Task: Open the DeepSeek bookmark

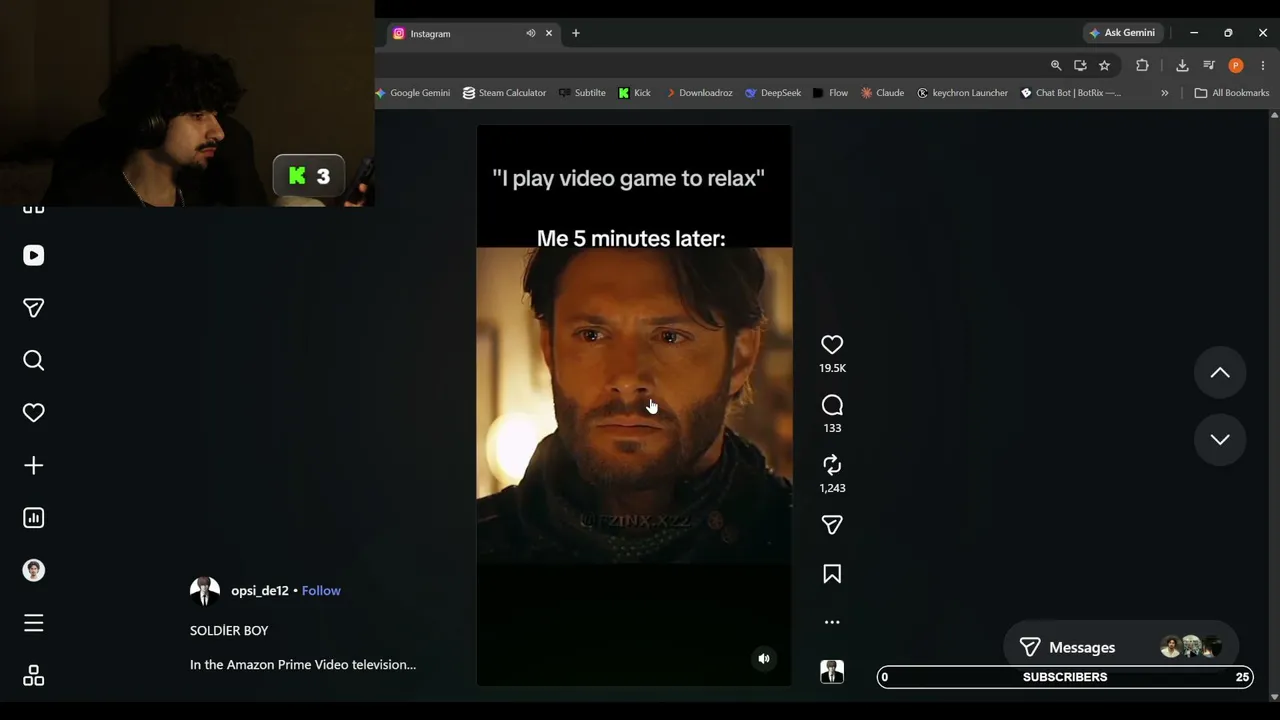Action: coord(773,93)
